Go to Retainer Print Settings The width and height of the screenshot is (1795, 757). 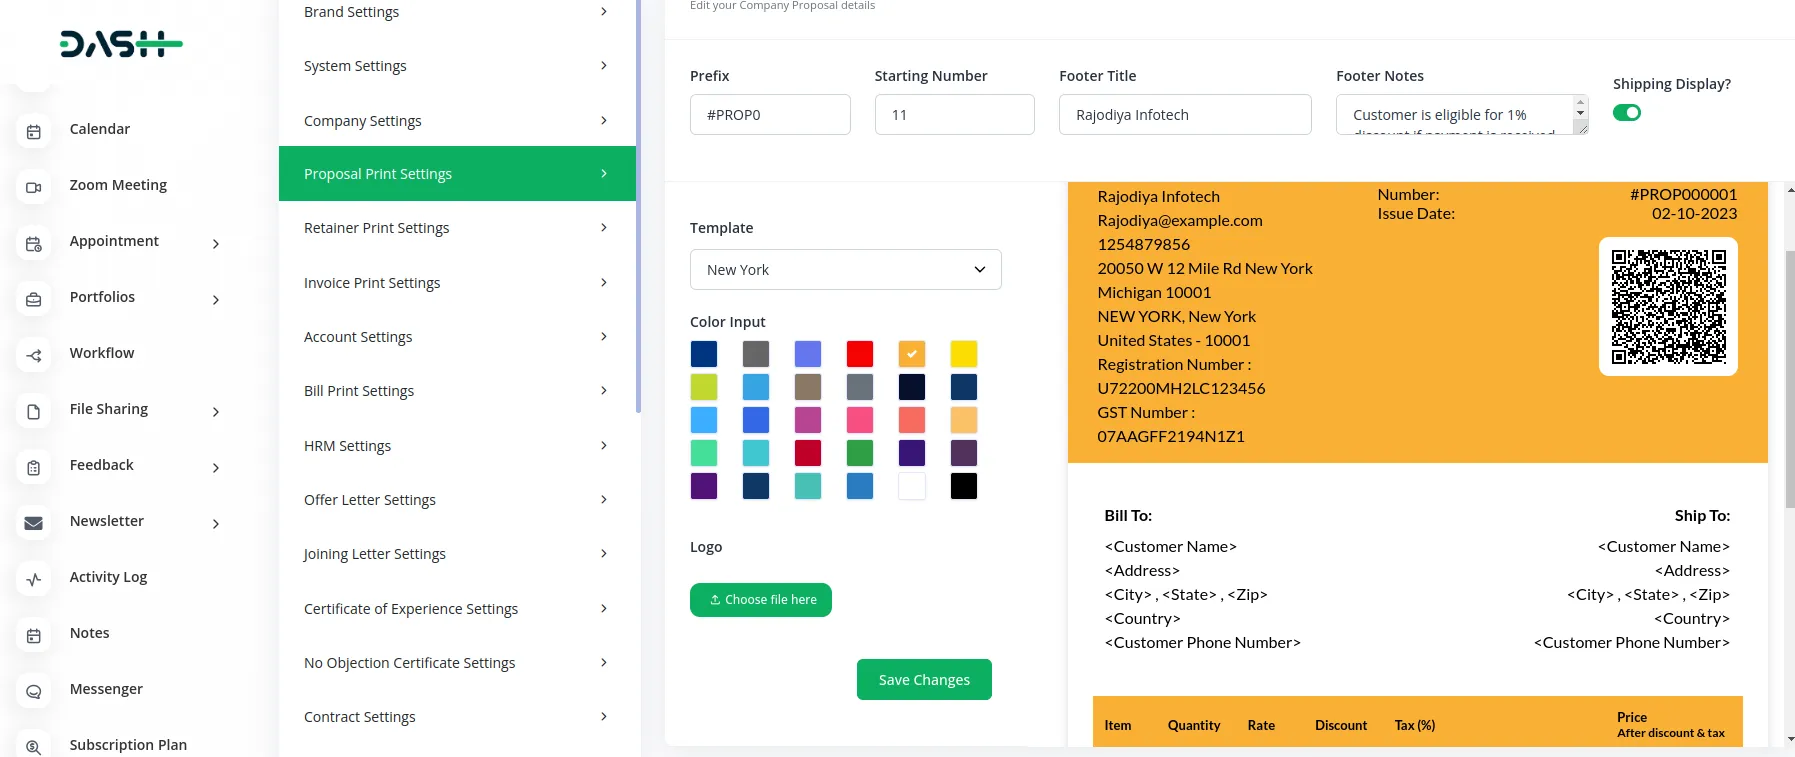tap(456, 228)
